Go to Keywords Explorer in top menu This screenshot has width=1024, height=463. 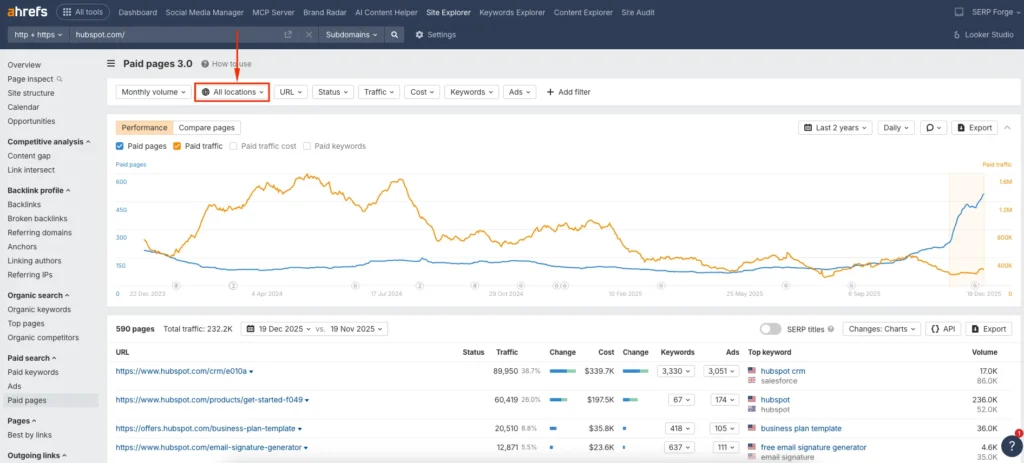point(511,12)
